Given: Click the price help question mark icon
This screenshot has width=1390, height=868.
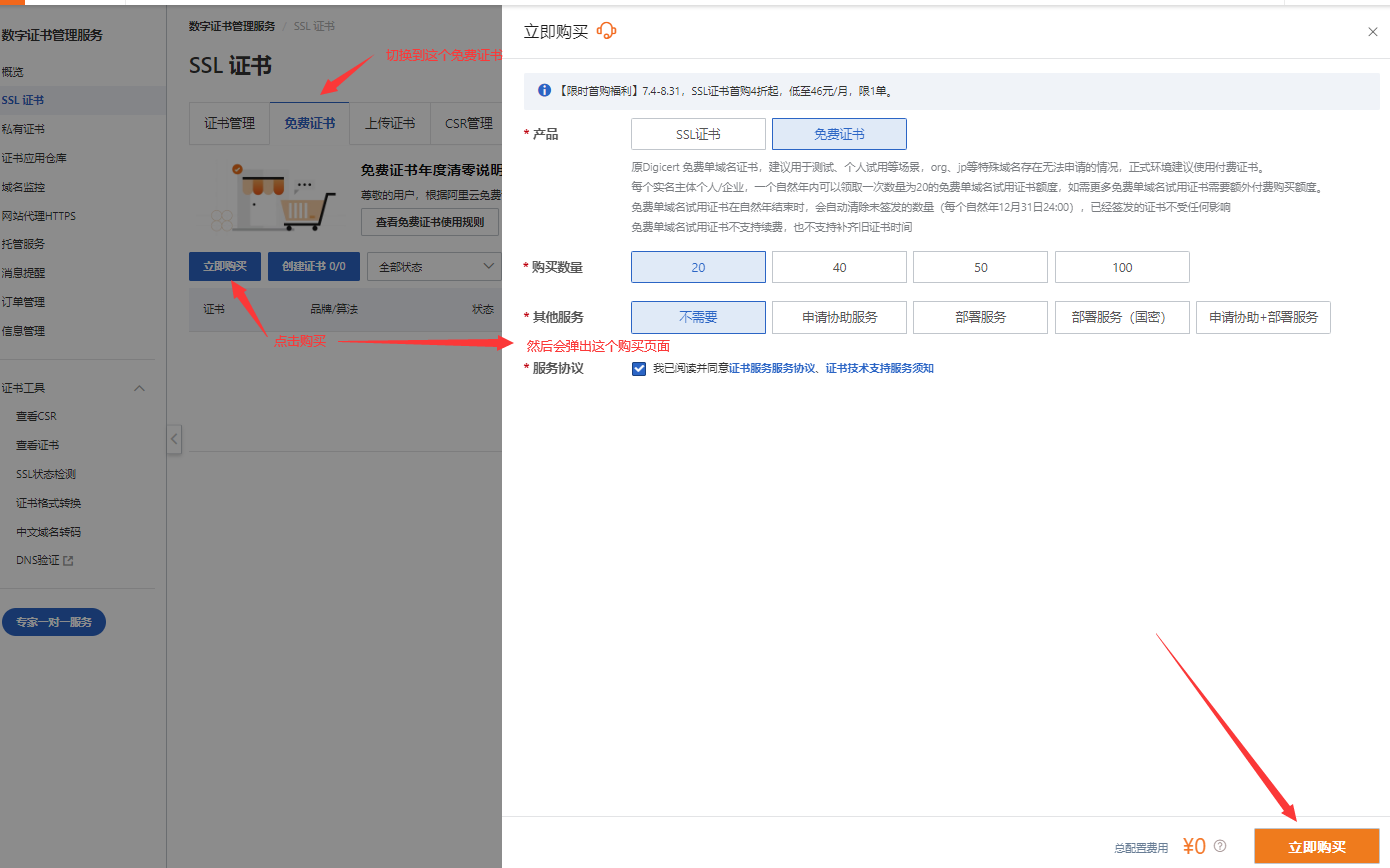Looking at the screenshot, I should [x=1220, y=846].
